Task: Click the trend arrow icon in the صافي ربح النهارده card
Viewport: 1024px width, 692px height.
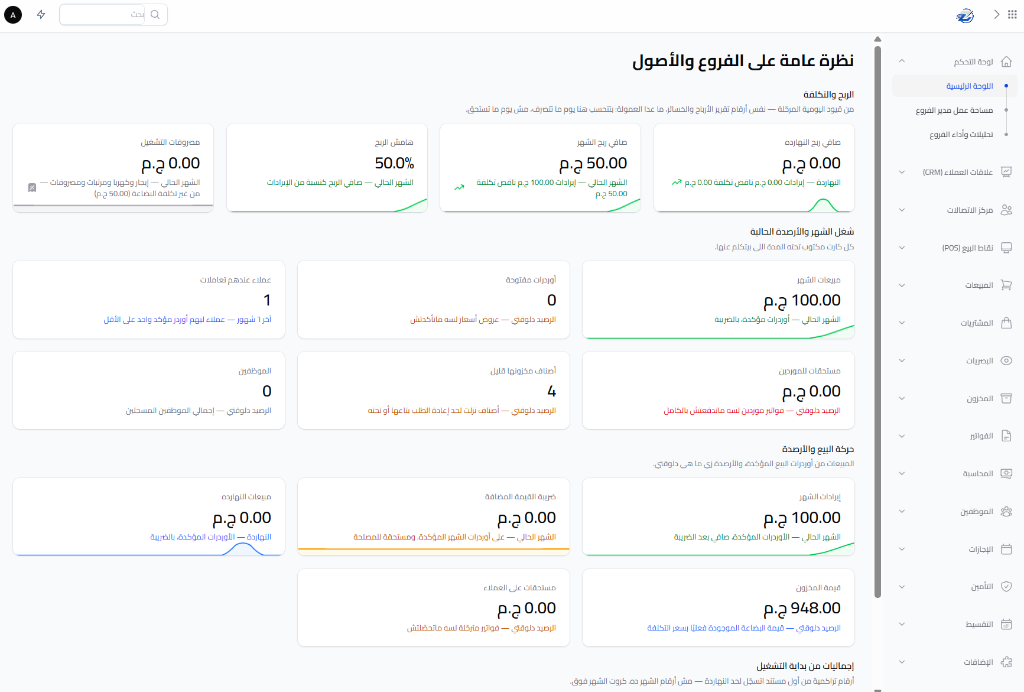Action: [677, 182]
